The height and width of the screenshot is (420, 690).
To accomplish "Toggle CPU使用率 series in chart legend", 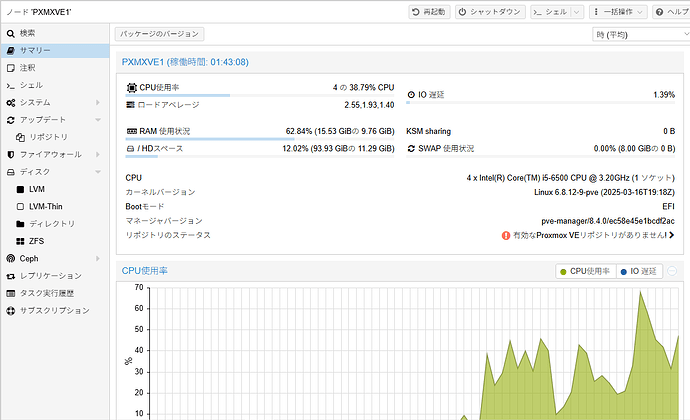I will tap(585, 271).
